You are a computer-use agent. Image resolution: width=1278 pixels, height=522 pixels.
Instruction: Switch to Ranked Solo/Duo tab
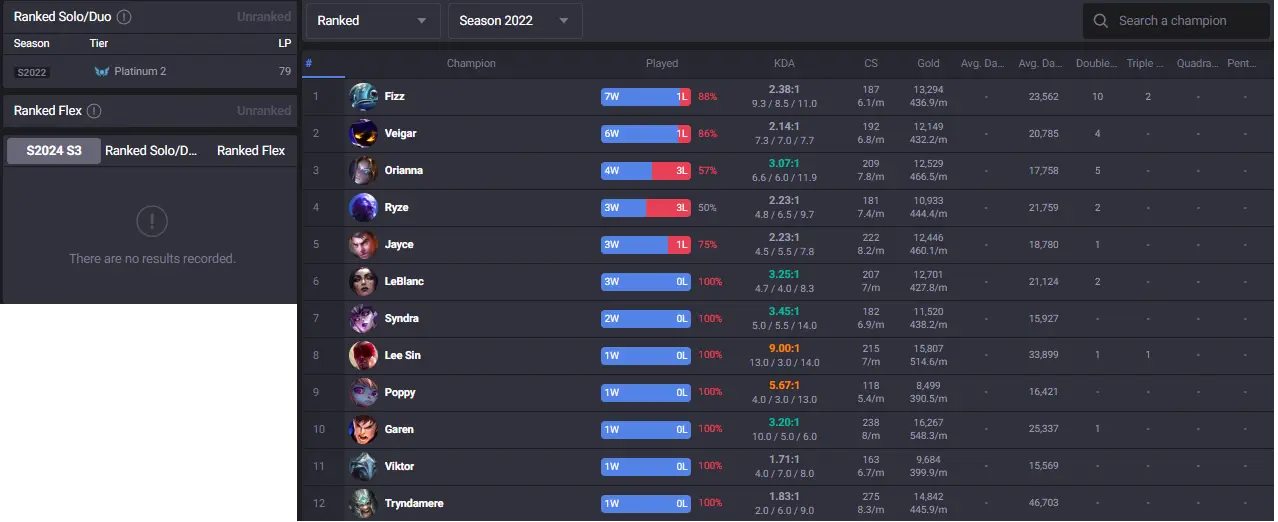pos(152,151)
